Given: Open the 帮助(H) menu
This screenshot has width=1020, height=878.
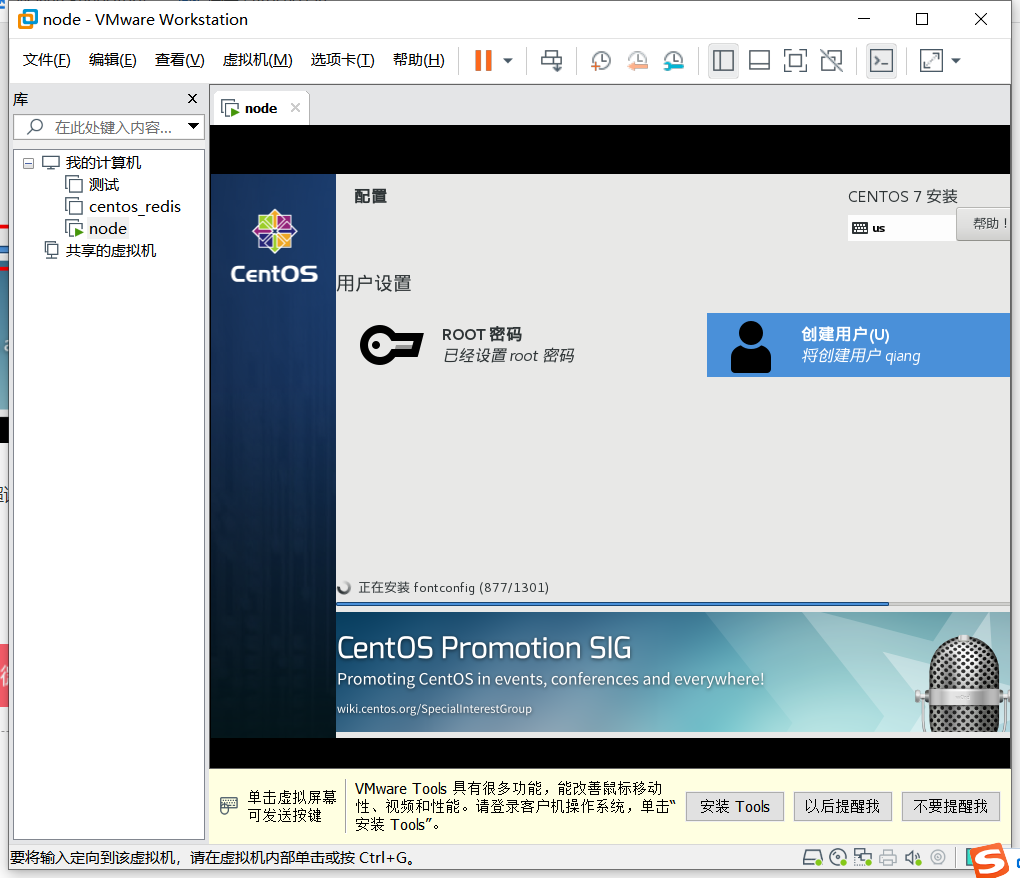Looking at the screenshot, I should click(419, 60).
